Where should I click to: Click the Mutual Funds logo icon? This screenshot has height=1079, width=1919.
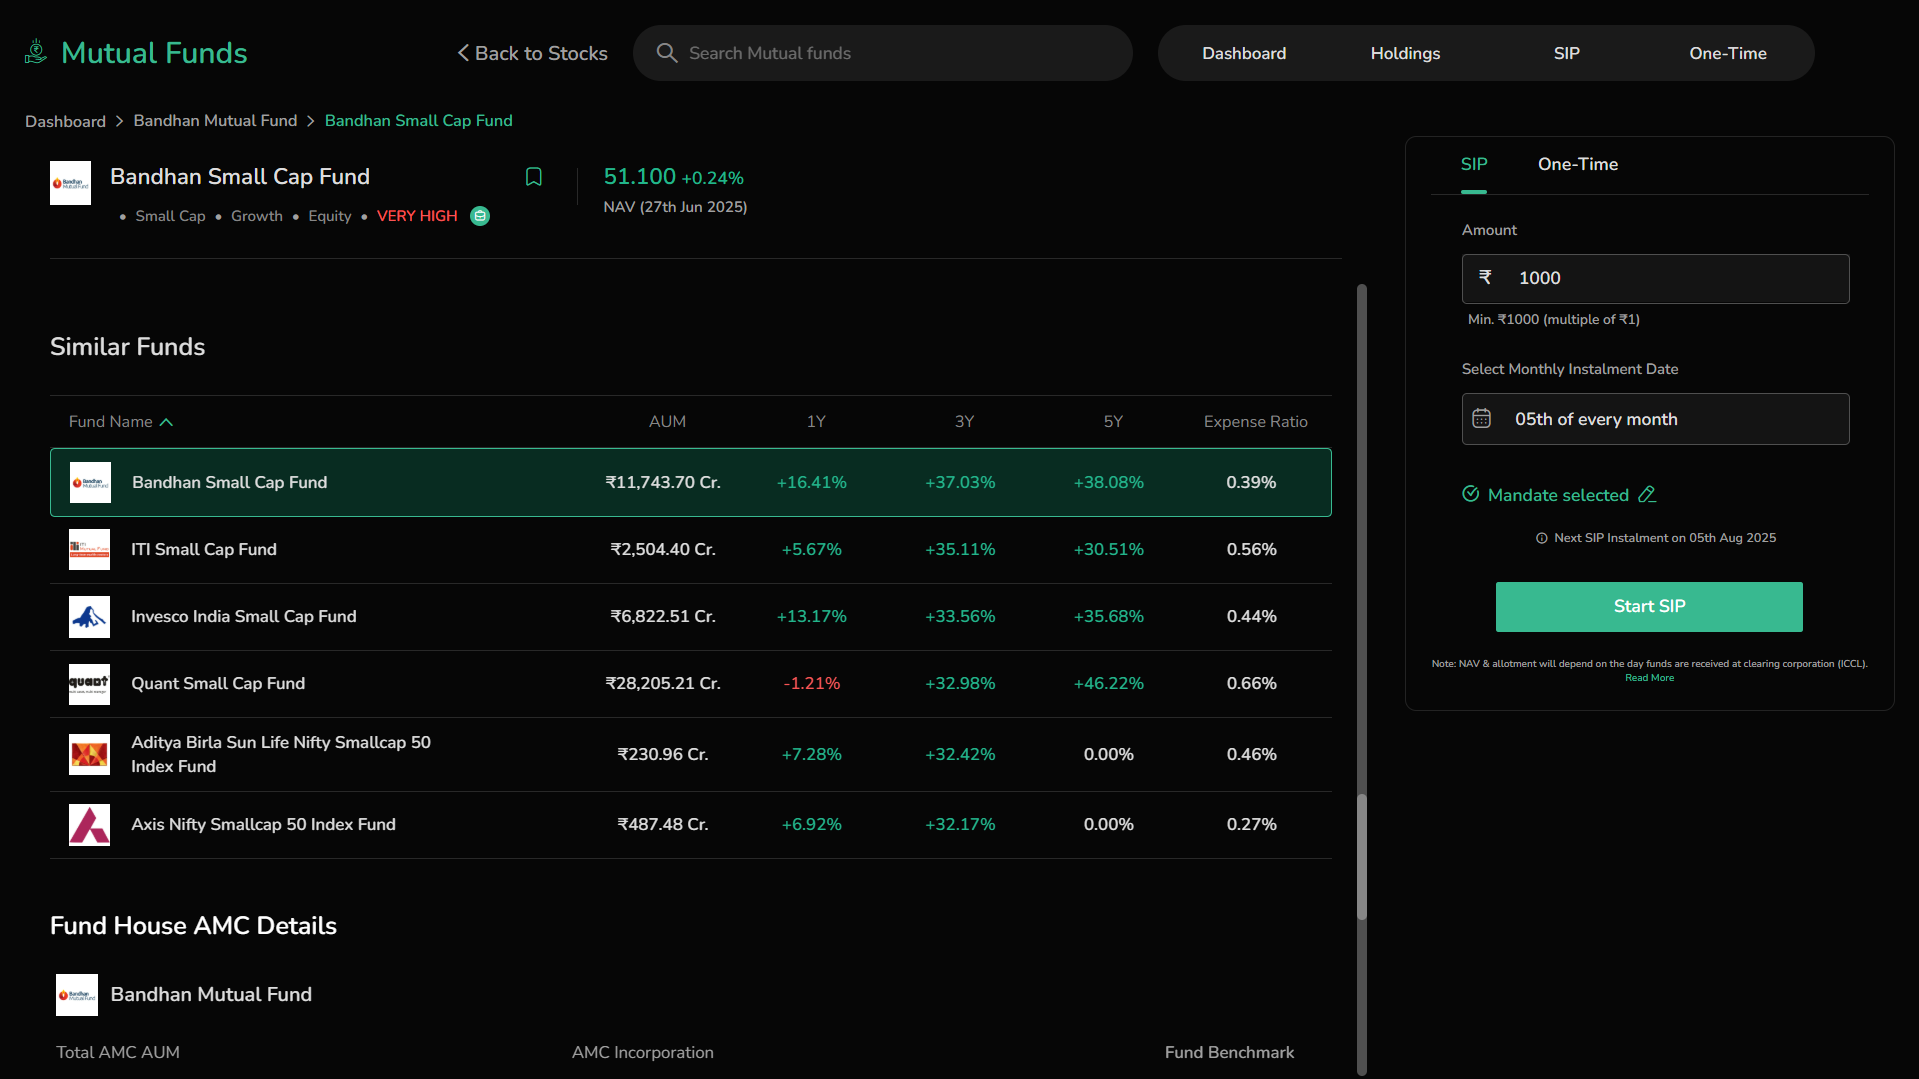[36, 52]
